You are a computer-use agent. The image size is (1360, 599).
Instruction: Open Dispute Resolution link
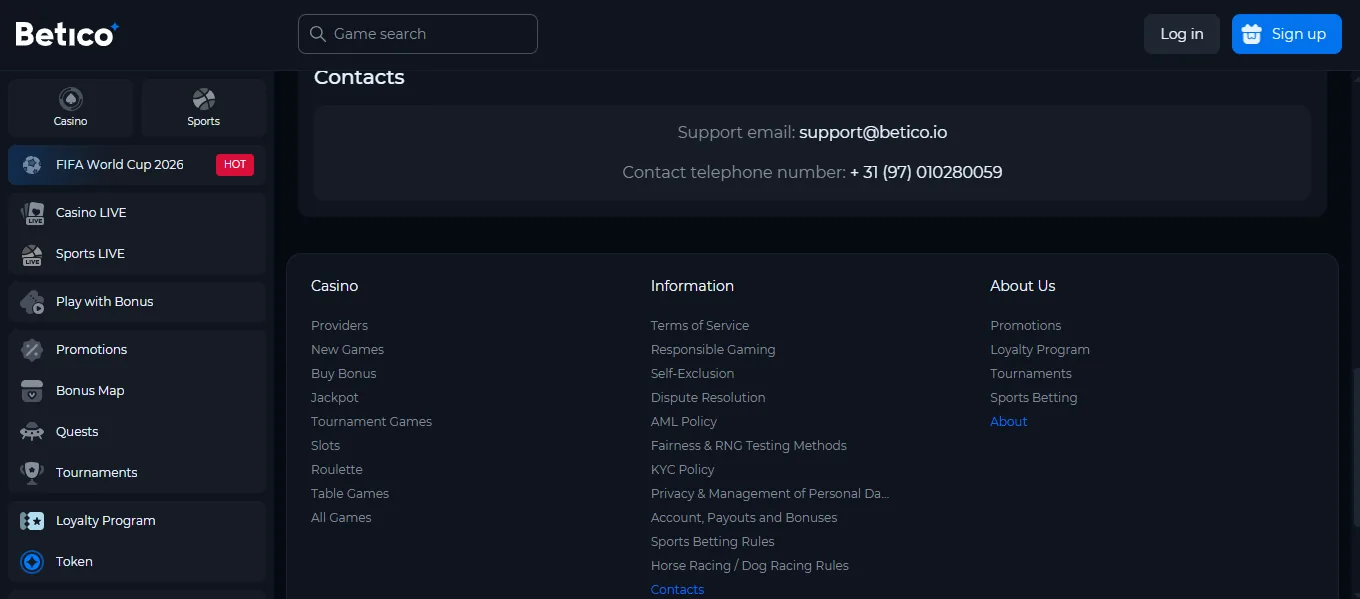coord(708,398)
